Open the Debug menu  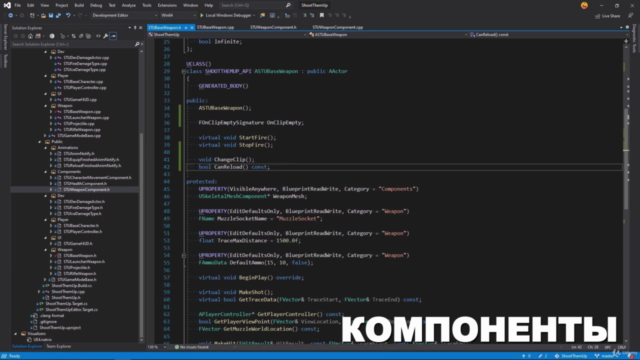pos(96,5)
